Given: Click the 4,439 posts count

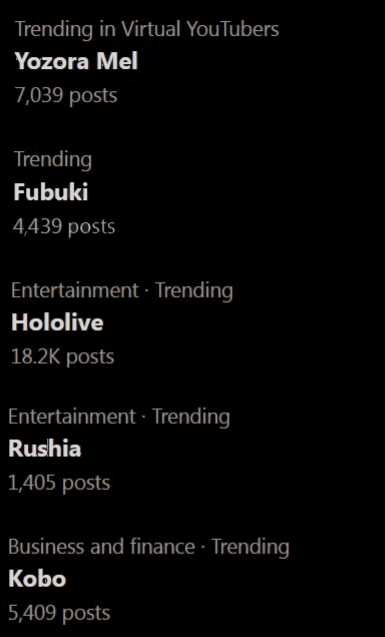Looking at the screenshot, I should click(x=64, y=226).
